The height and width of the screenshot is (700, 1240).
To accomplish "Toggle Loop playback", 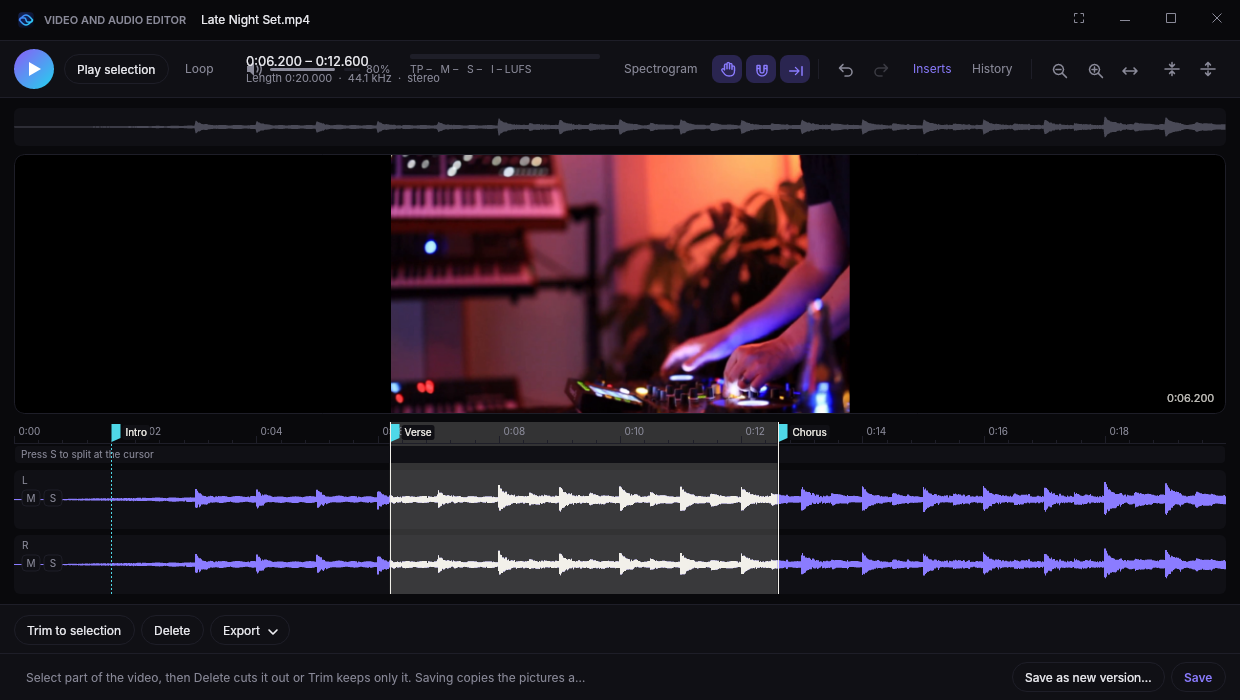I will click(199, 69).
